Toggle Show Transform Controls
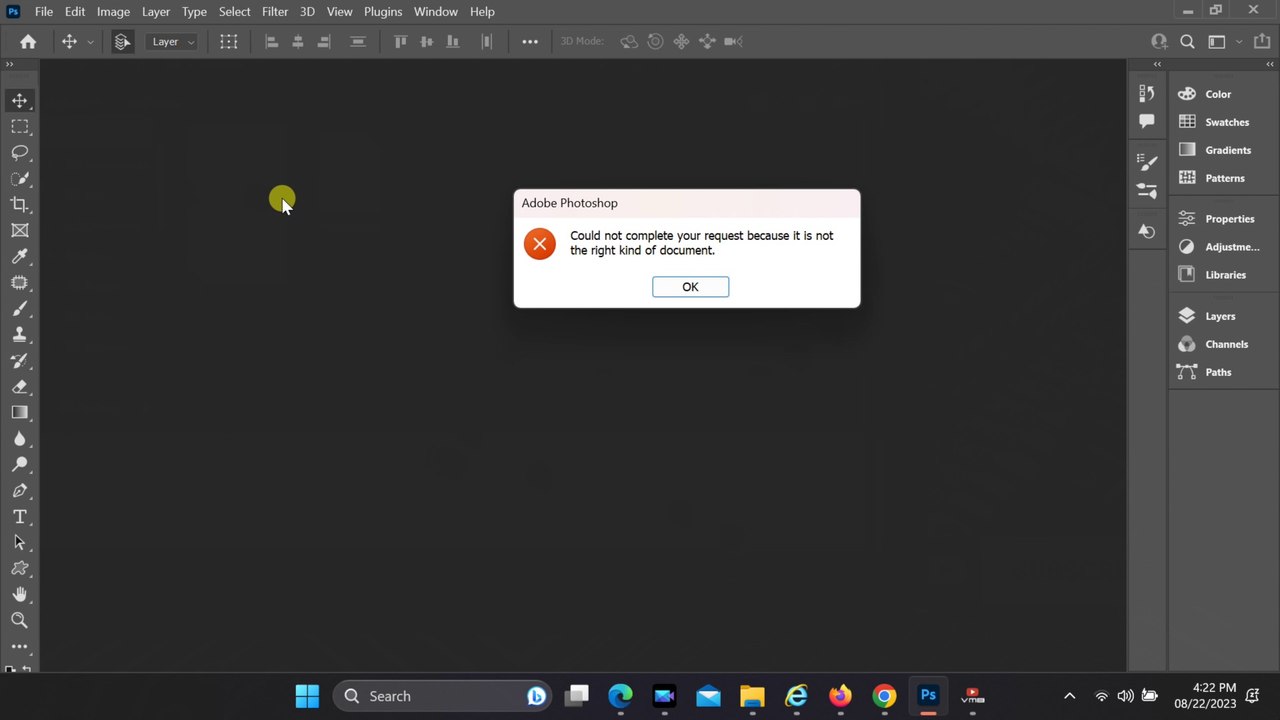 229,41
